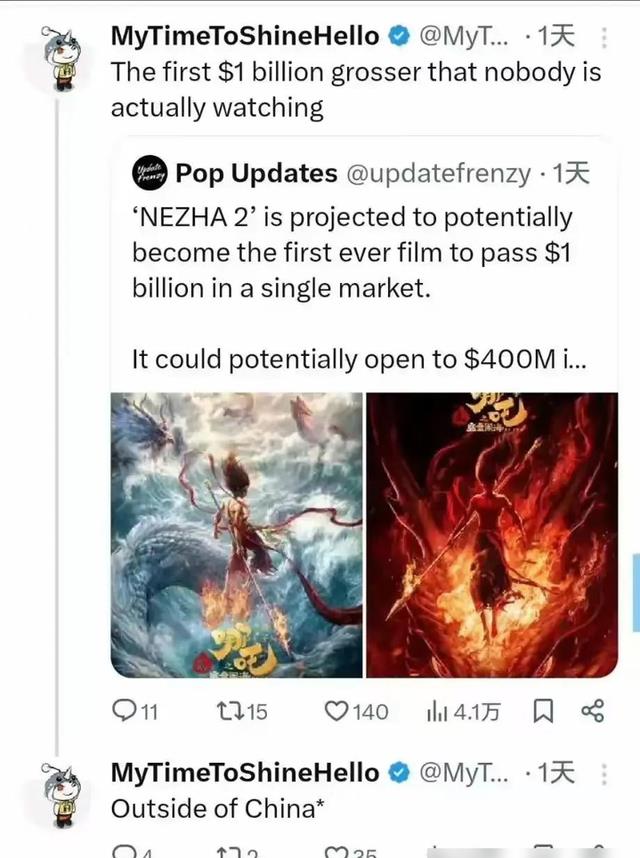Expand quoted tweet text about NEZHA 2
This screenshot has height=858, width=640.
pyautogui.click(x=359, y=288)
